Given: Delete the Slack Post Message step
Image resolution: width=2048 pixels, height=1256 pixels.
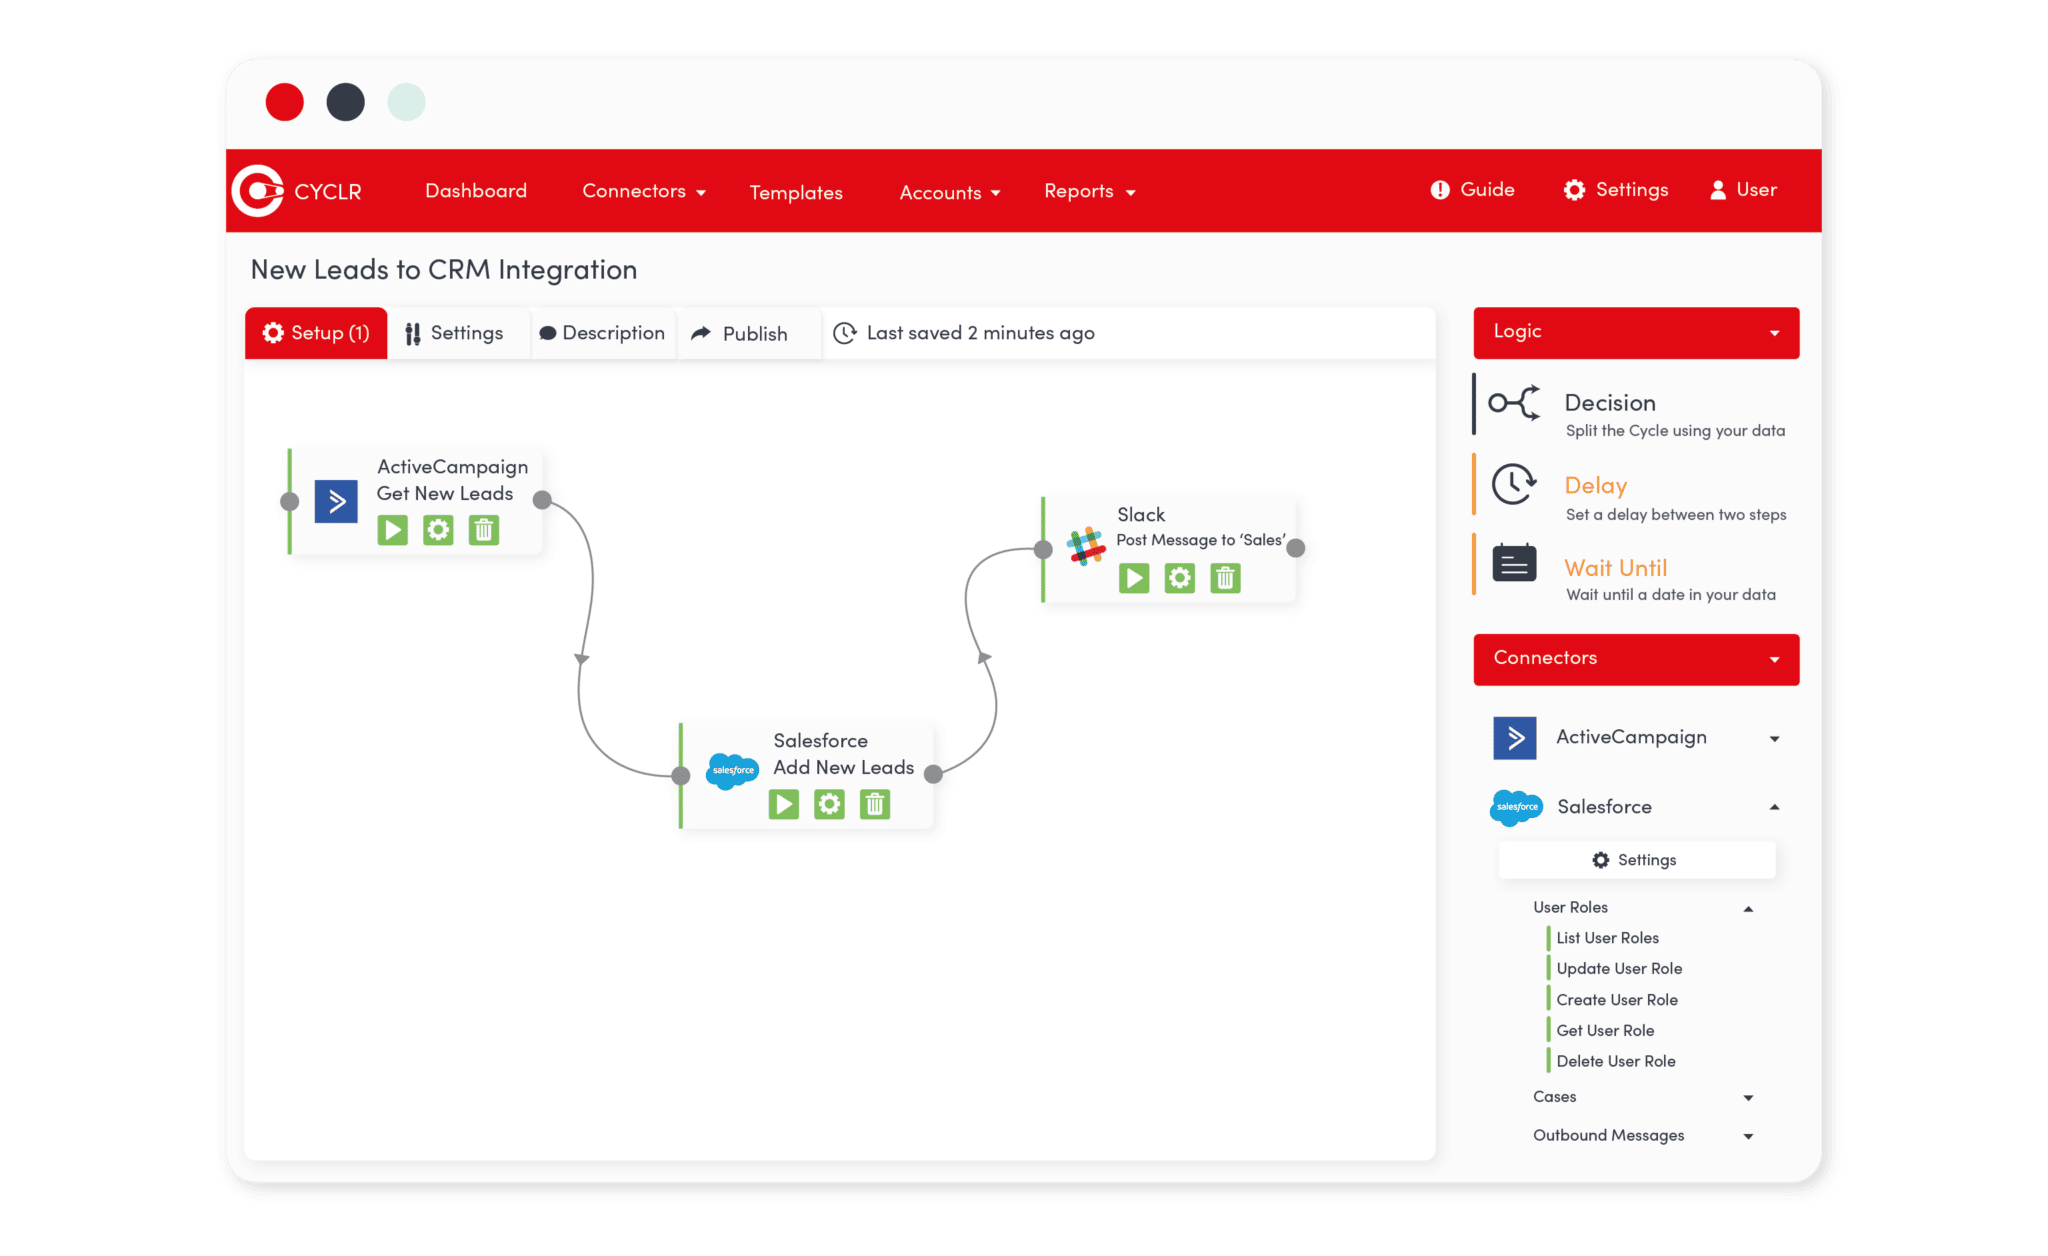Looking at the screenshot, I should click(x=1225, y=578).
